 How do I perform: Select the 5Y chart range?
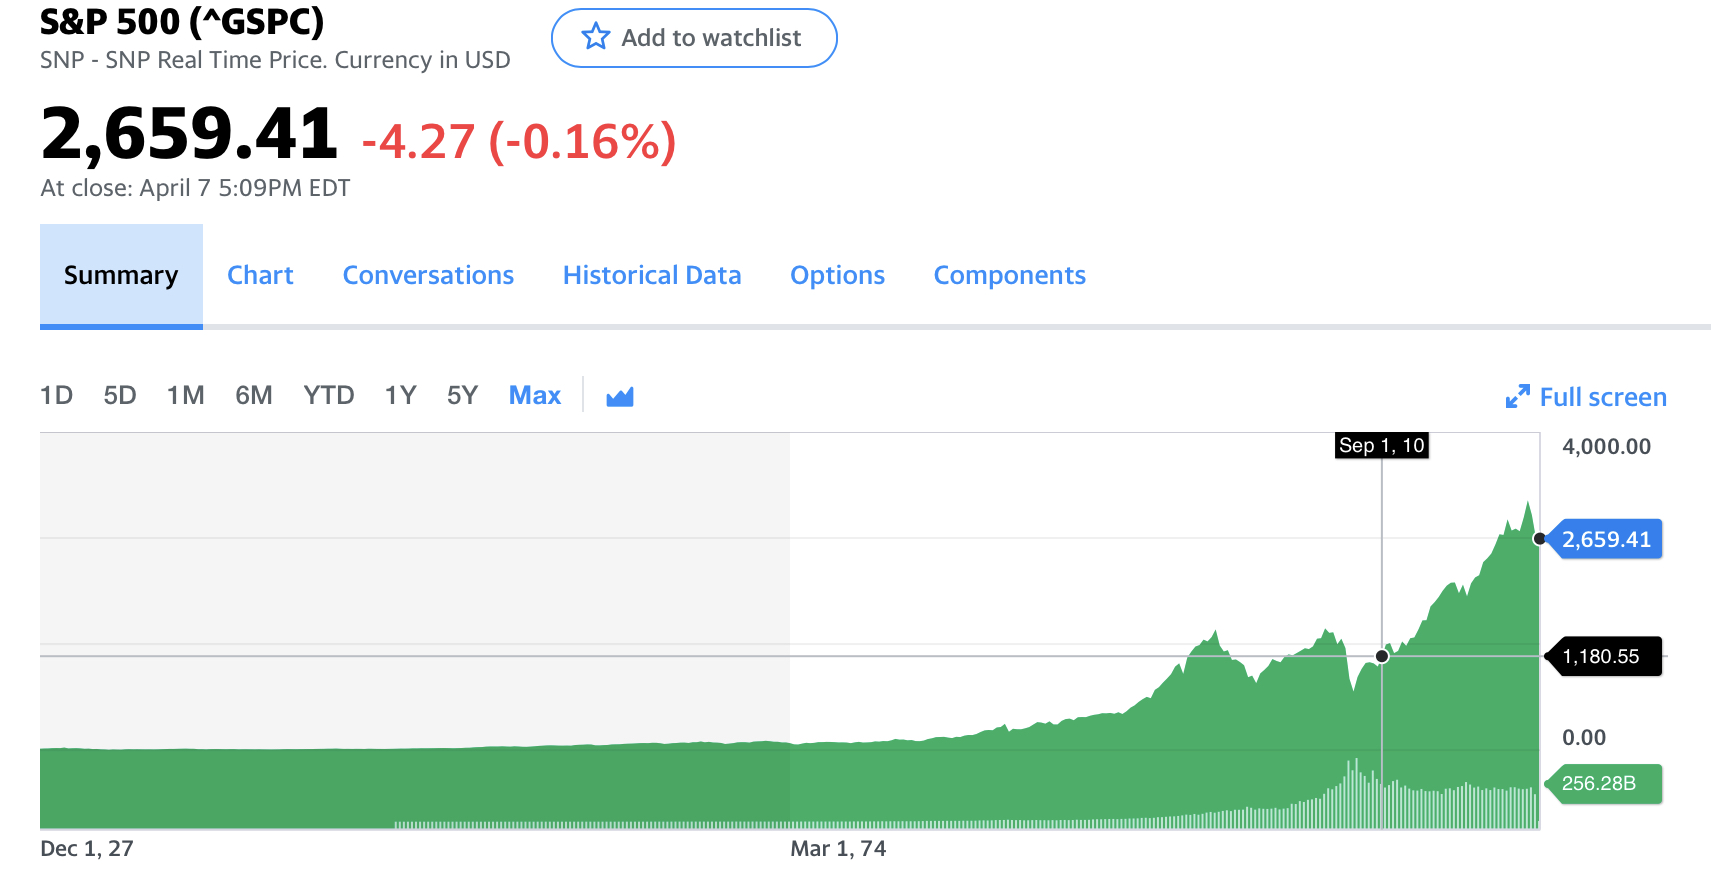point(463,396)
